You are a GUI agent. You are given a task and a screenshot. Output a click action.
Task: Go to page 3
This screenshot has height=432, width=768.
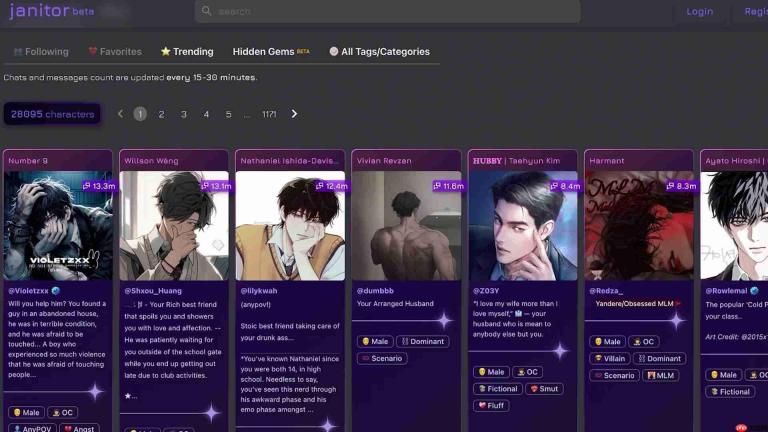(x=184, y=114)
